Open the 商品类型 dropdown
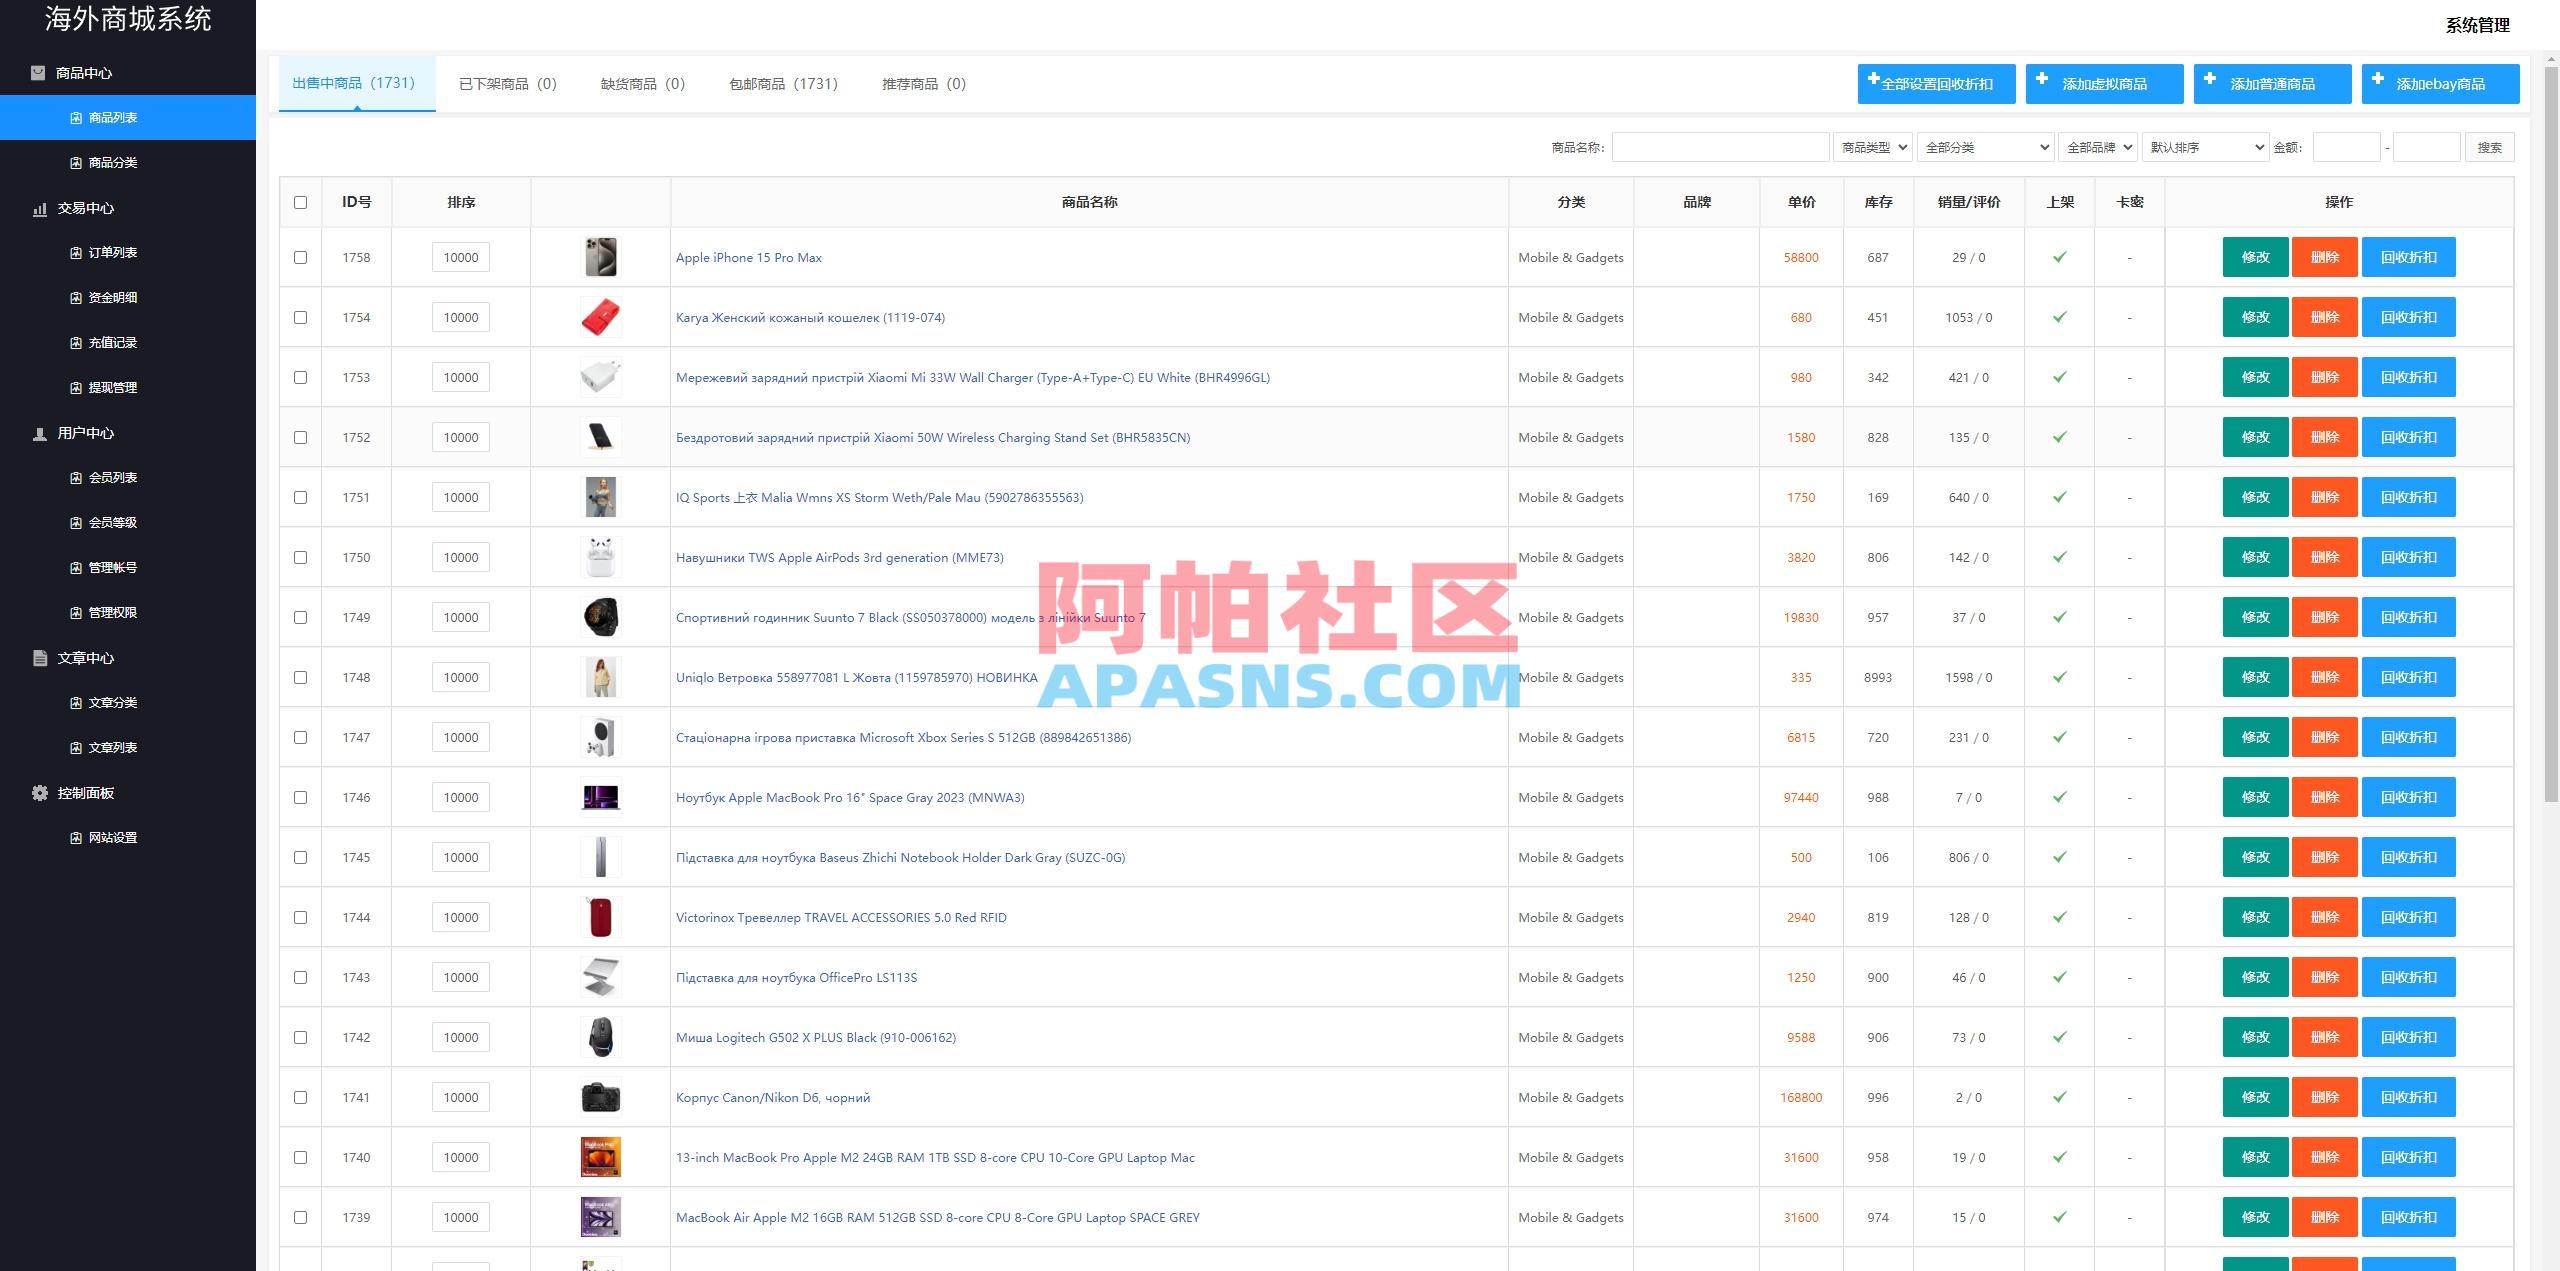Image resolution: width=2560 pixels, height=1271 pixels. (1873, 147)
